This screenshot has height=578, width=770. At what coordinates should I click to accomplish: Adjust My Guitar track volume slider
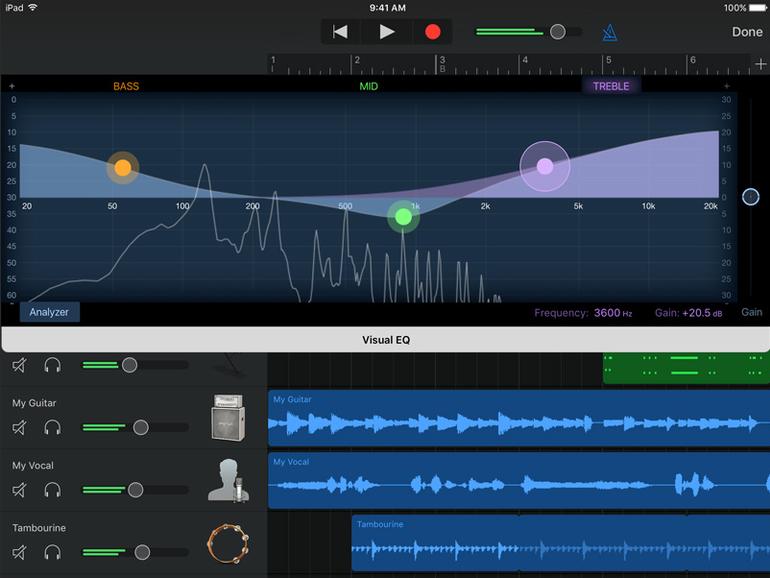pyautogui.click(x=141, y=427)
